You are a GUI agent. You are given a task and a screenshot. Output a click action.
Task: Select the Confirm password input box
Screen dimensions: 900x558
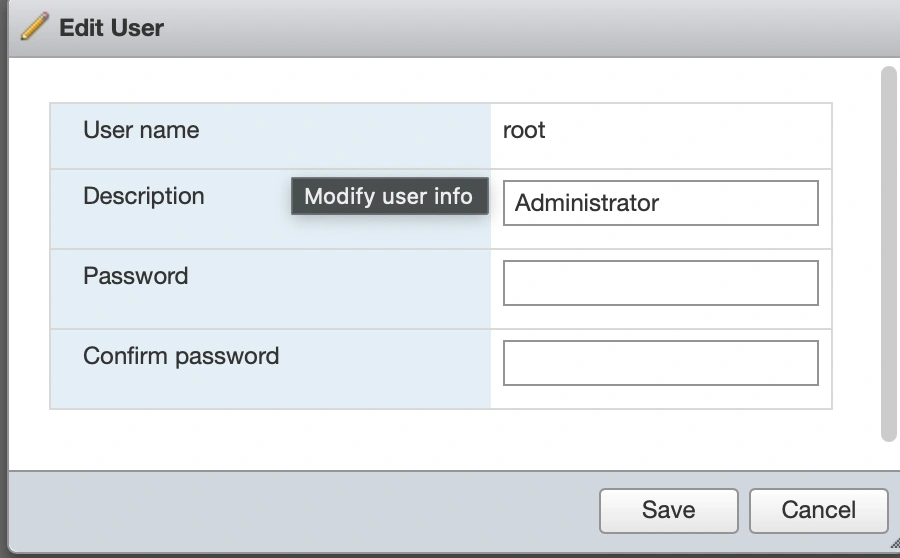660,363
